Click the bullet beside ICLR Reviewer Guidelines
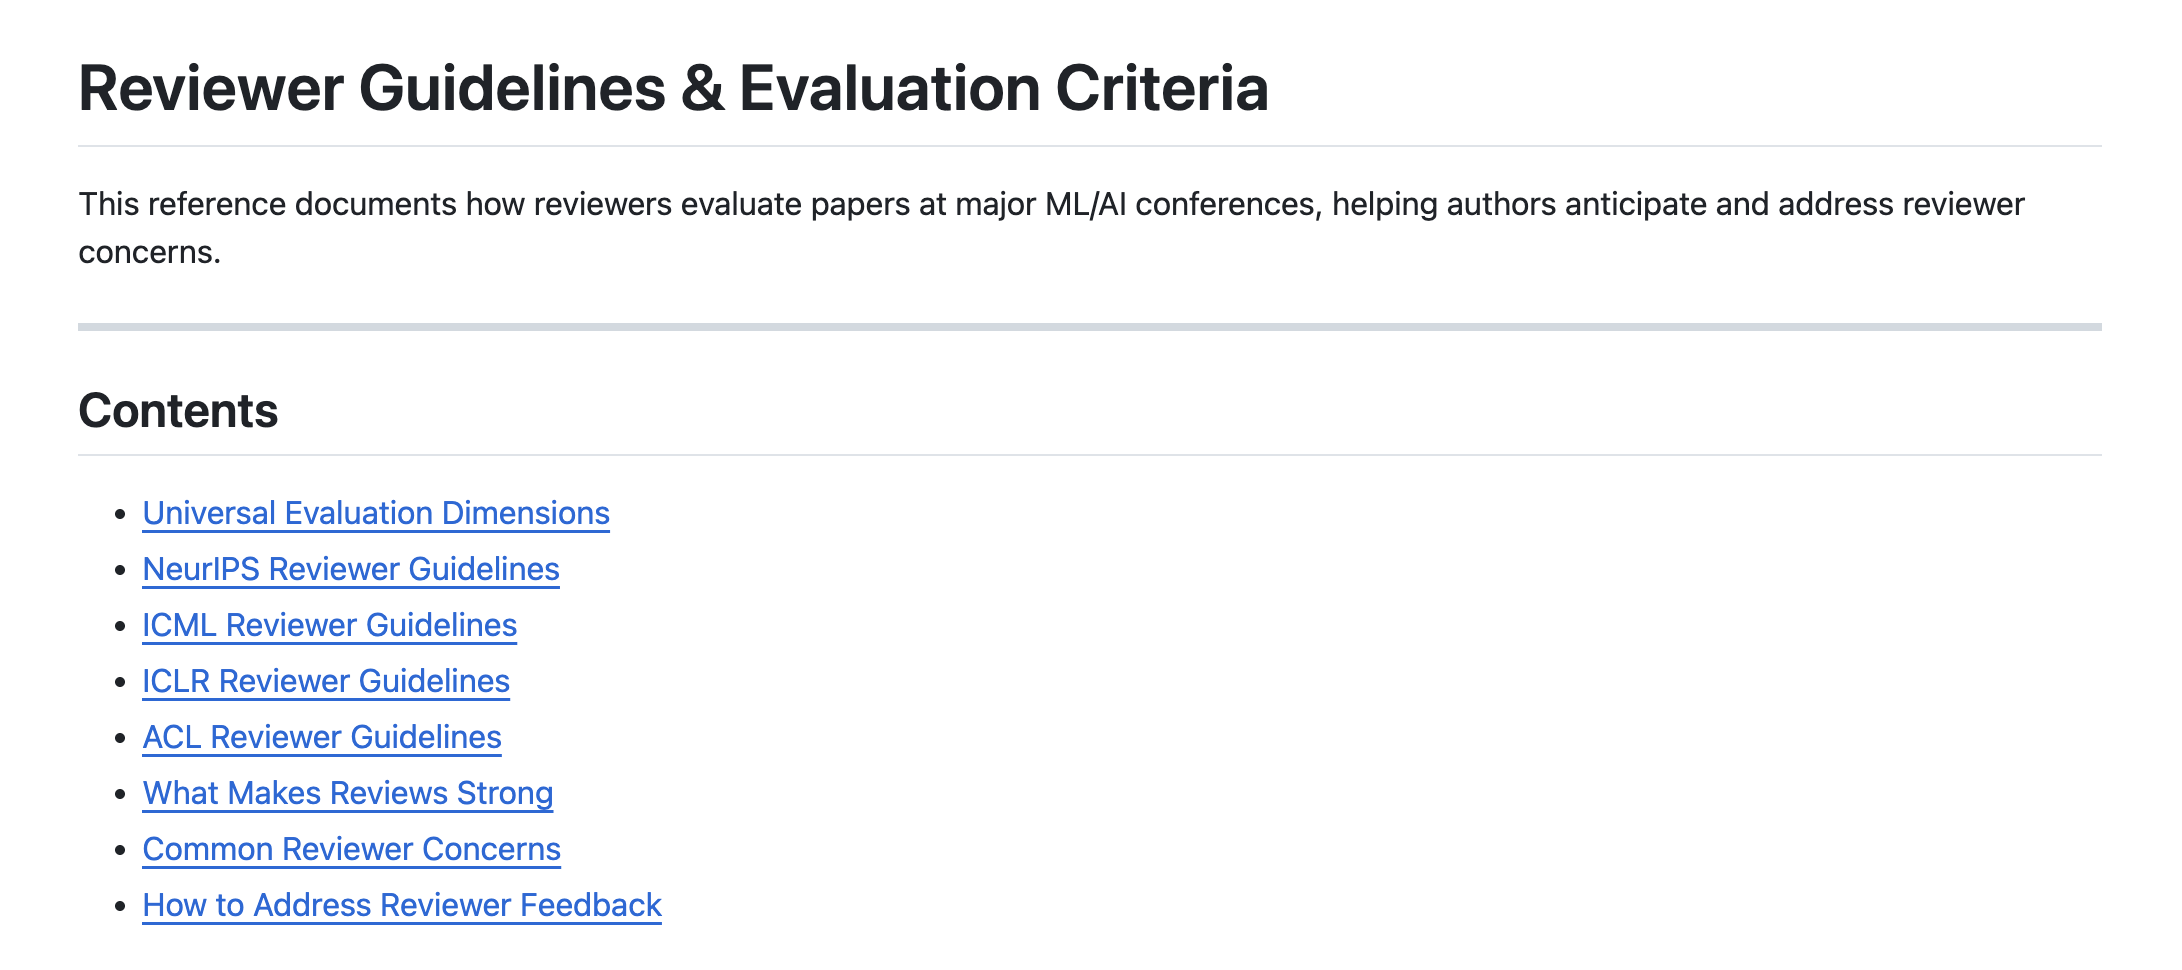The height and width of the screenshot is (970, 2182). click(x=121, y=683)
